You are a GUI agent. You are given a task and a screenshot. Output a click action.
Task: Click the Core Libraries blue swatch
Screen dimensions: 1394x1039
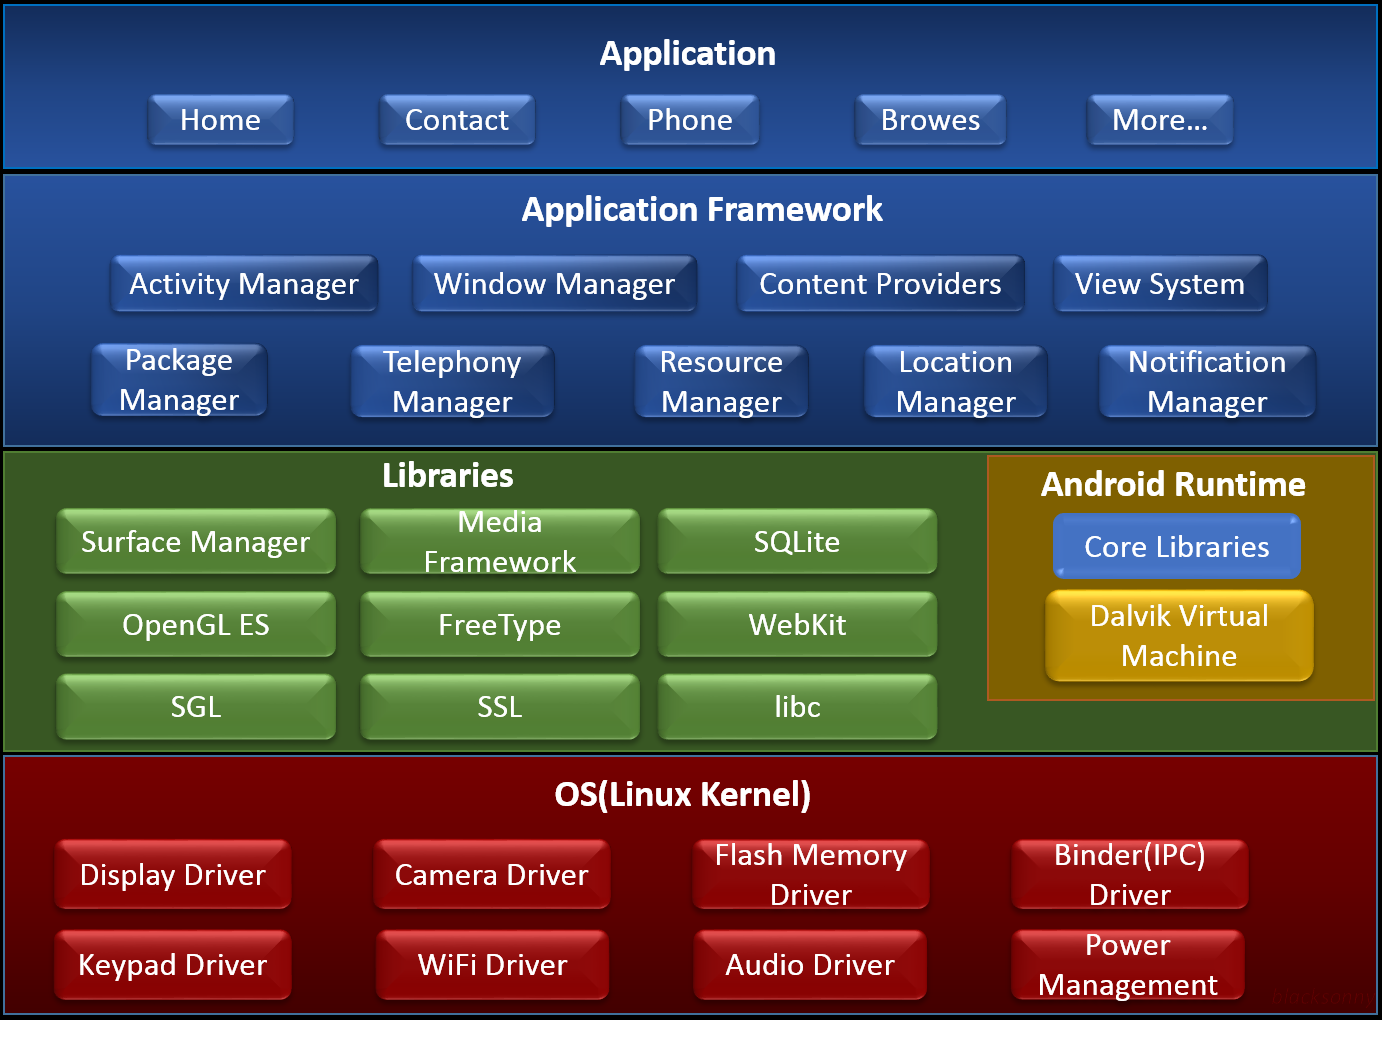click(1176, 546)
